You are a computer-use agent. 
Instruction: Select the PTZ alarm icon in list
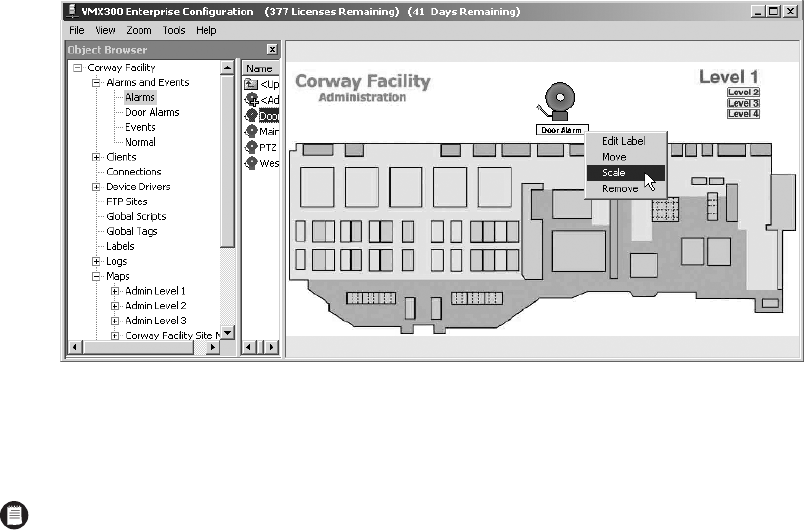pos(251,146)
